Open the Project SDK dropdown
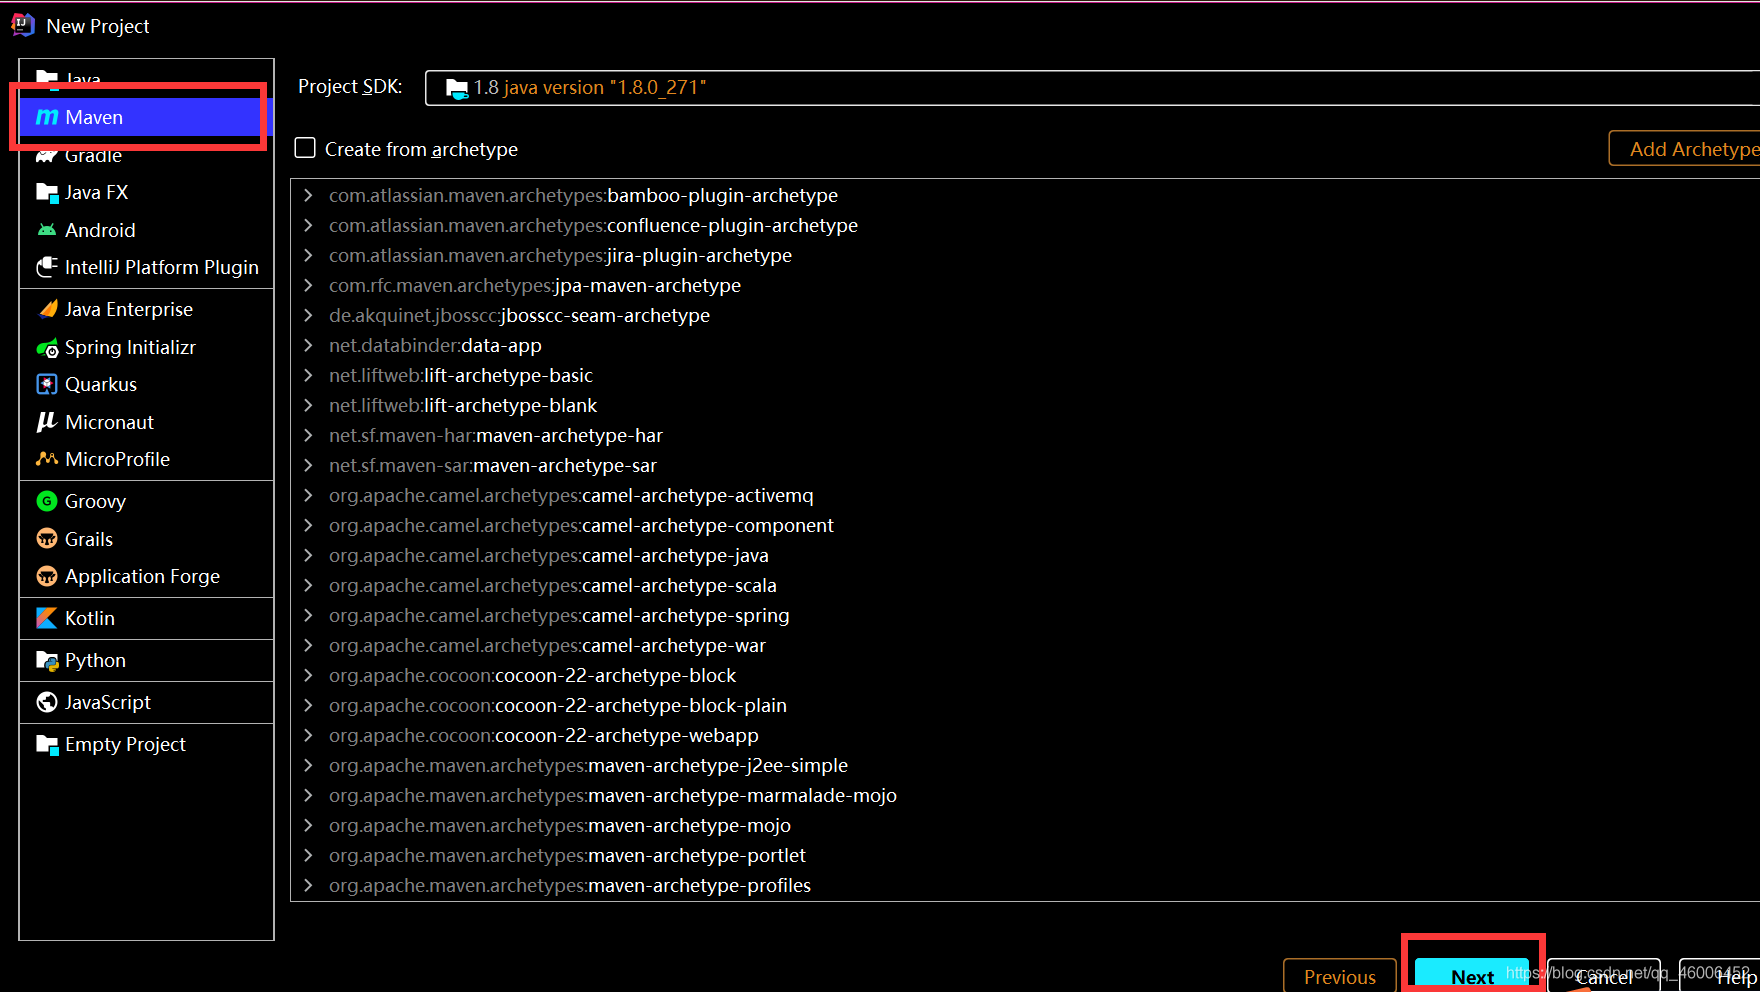The image size is (1760, 992). tap(1092, 88)
